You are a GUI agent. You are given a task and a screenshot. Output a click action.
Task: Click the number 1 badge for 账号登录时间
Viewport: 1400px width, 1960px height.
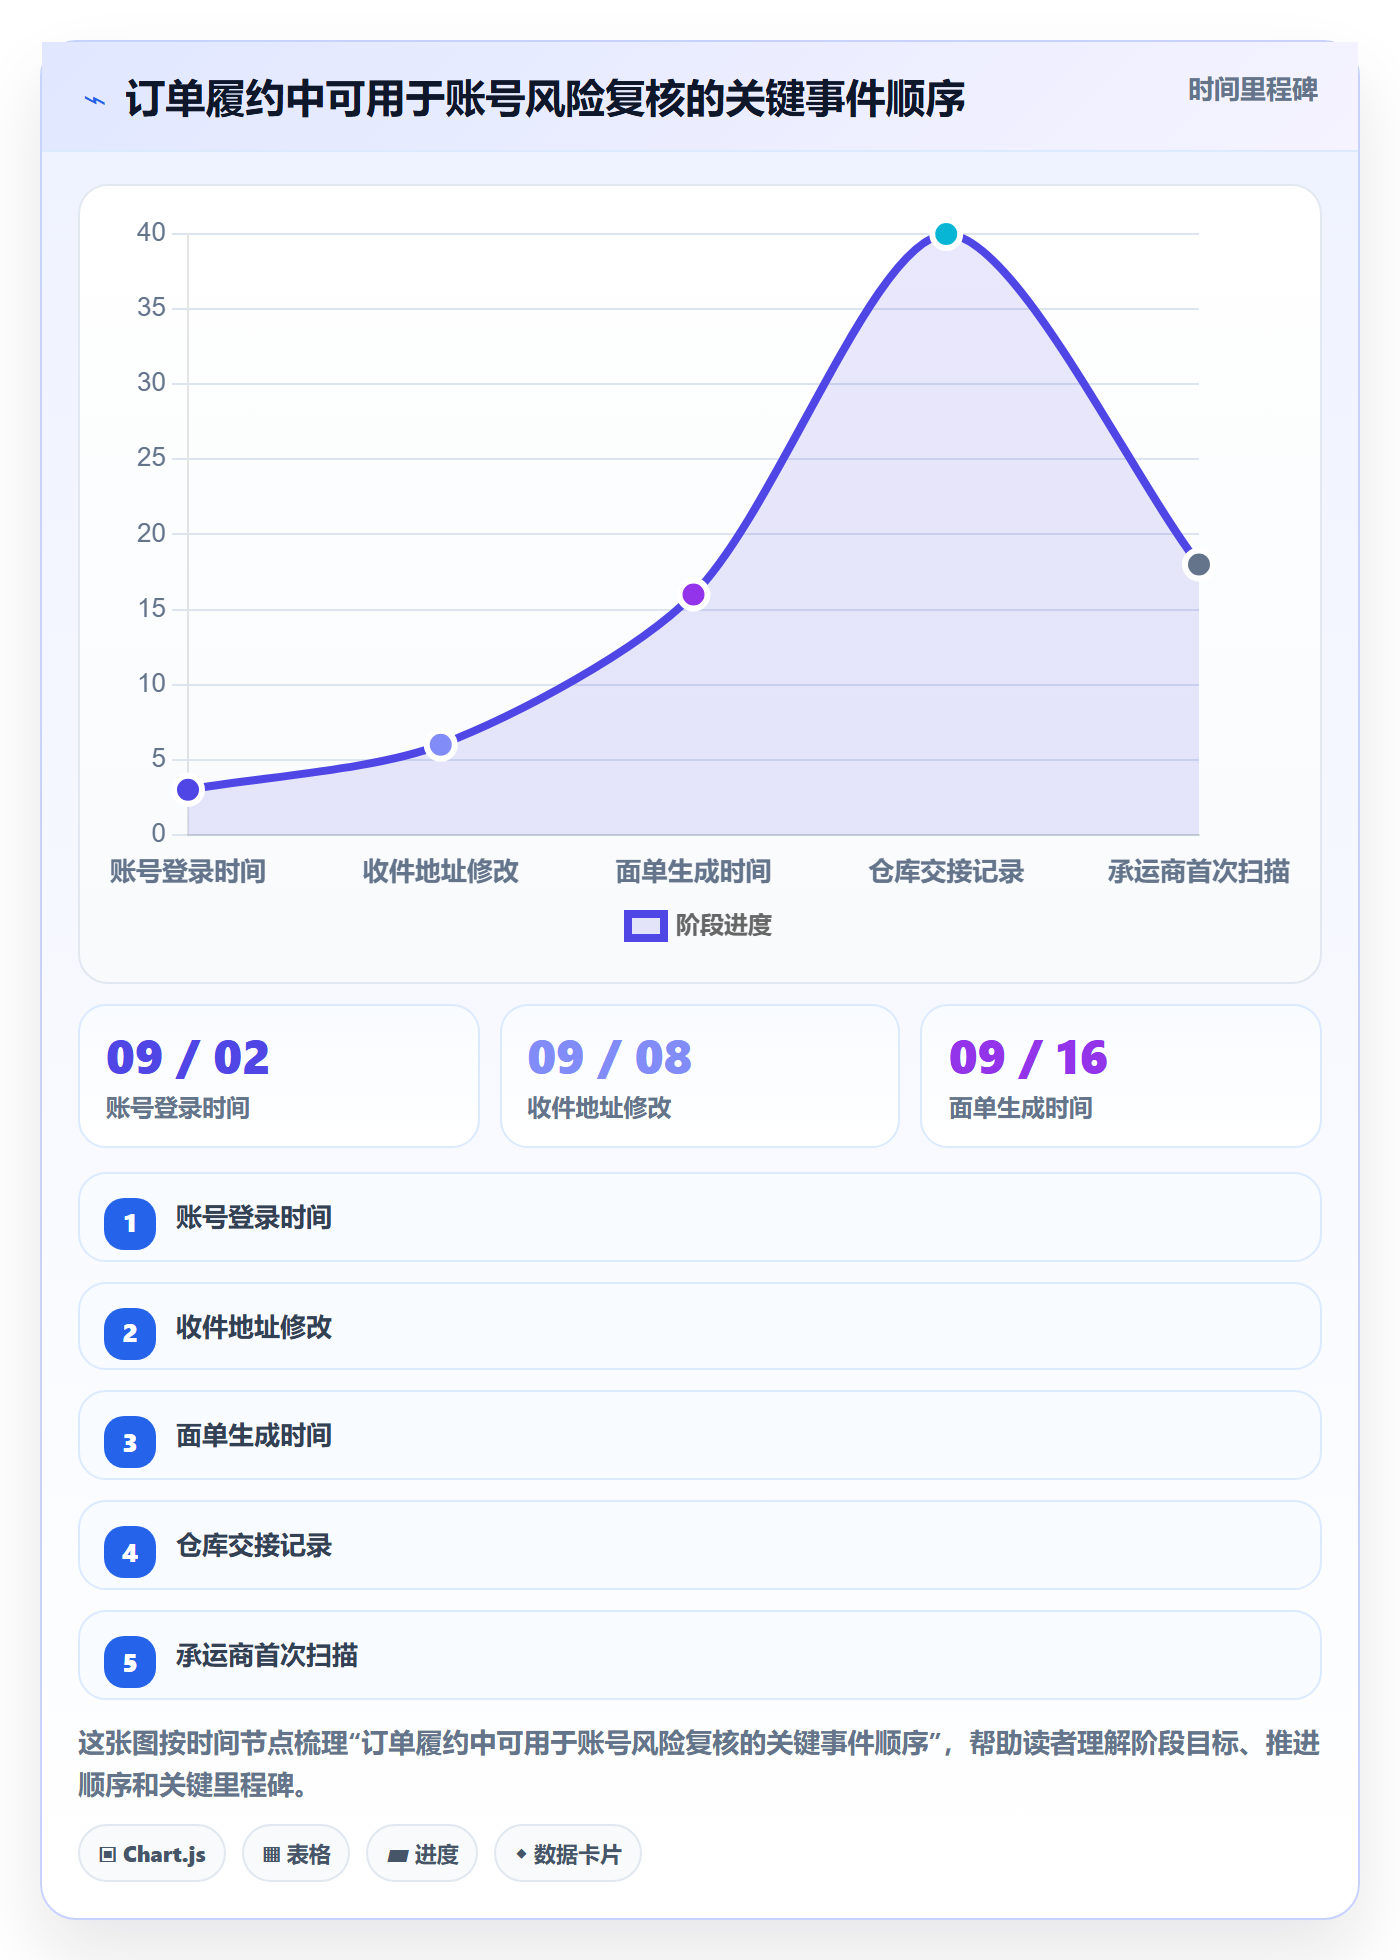[130, 1223]
